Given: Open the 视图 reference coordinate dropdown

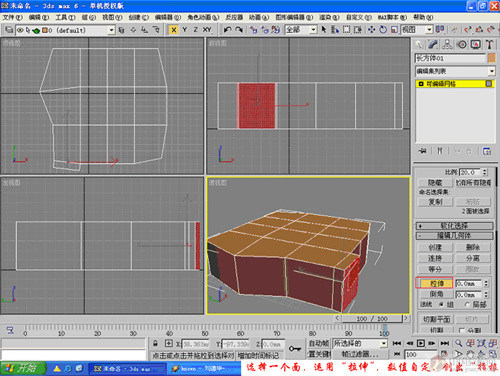Looking at the screenshot, I should (x=429, y=30).
